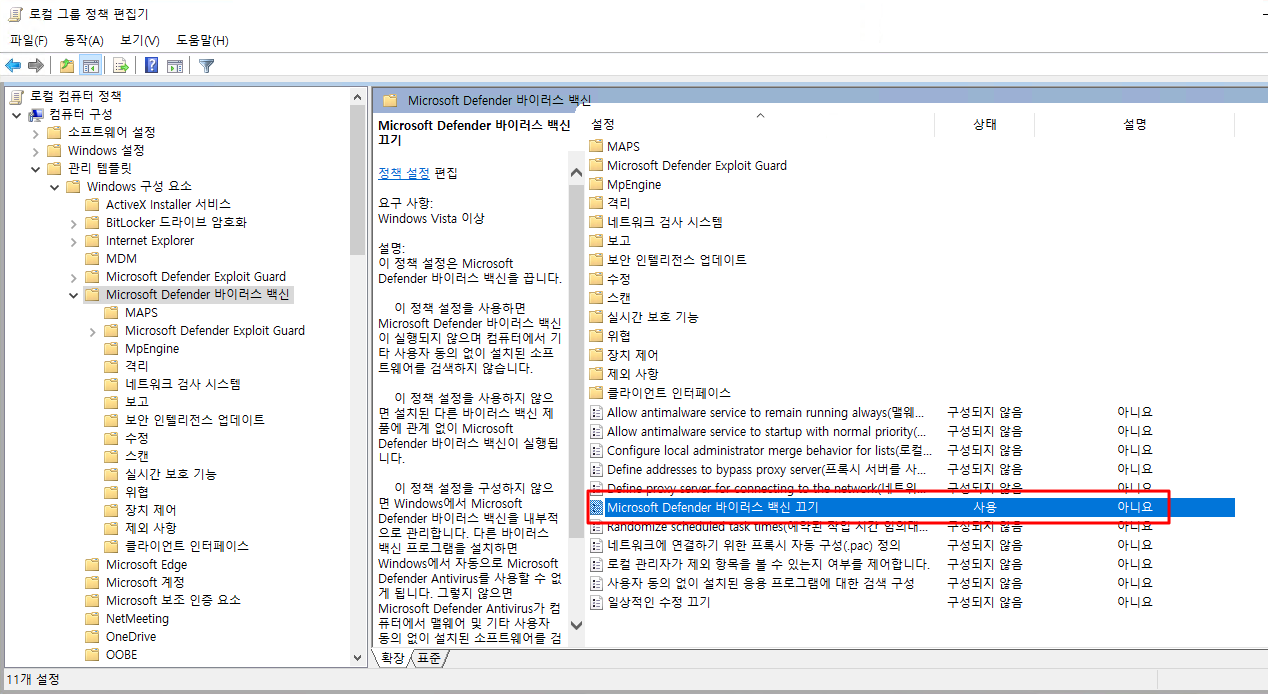Click folder icon beside 보안 인텔리전스 업데이트 in settings list

pos(597,259)
